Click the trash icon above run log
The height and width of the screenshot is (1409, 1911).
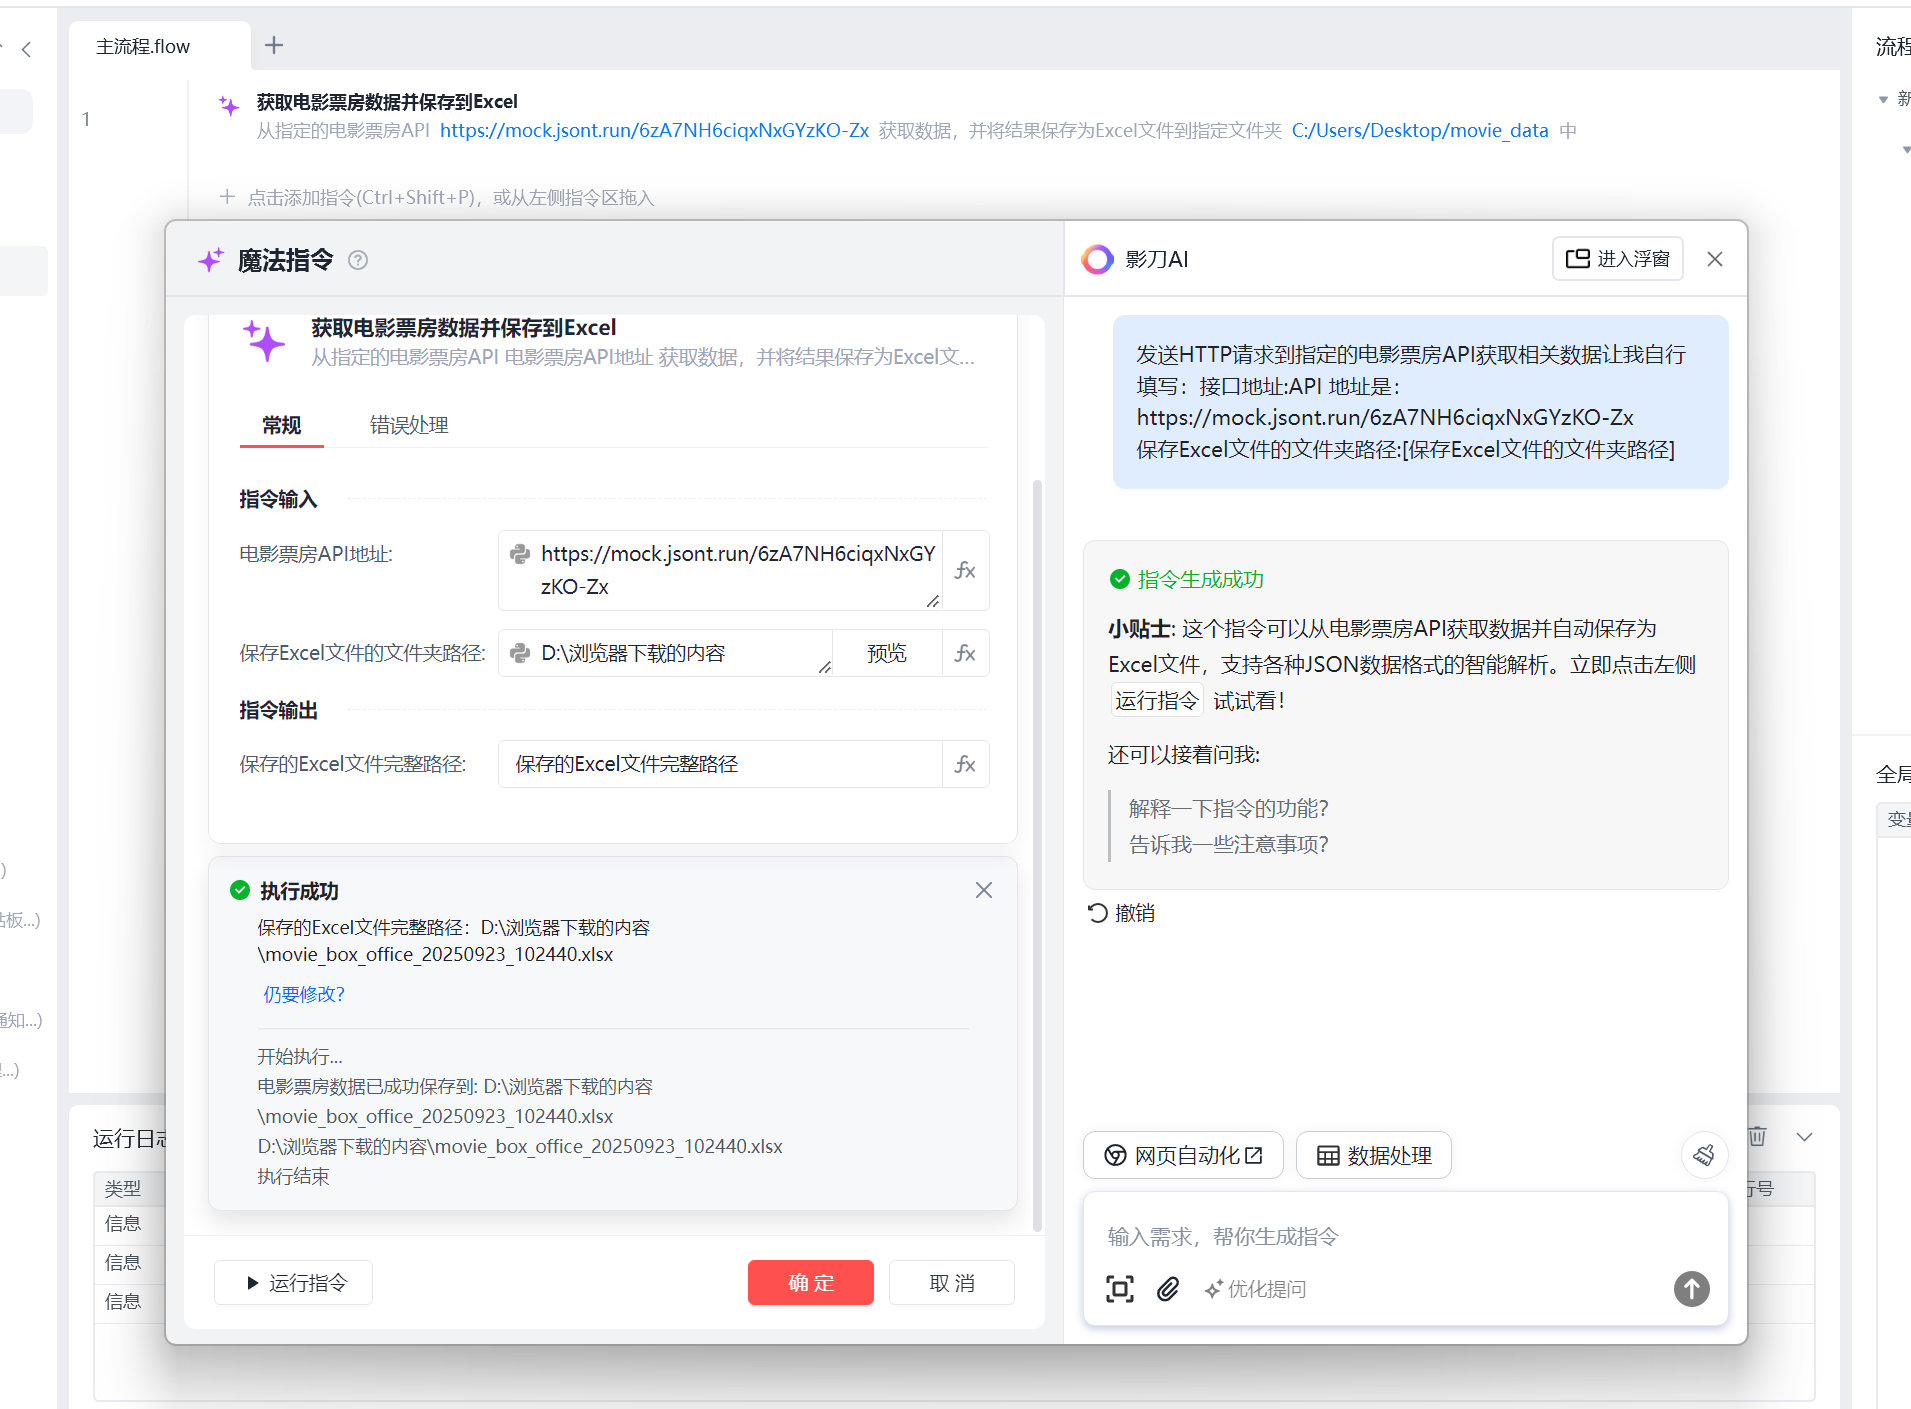click(x=1757, y=1136)
